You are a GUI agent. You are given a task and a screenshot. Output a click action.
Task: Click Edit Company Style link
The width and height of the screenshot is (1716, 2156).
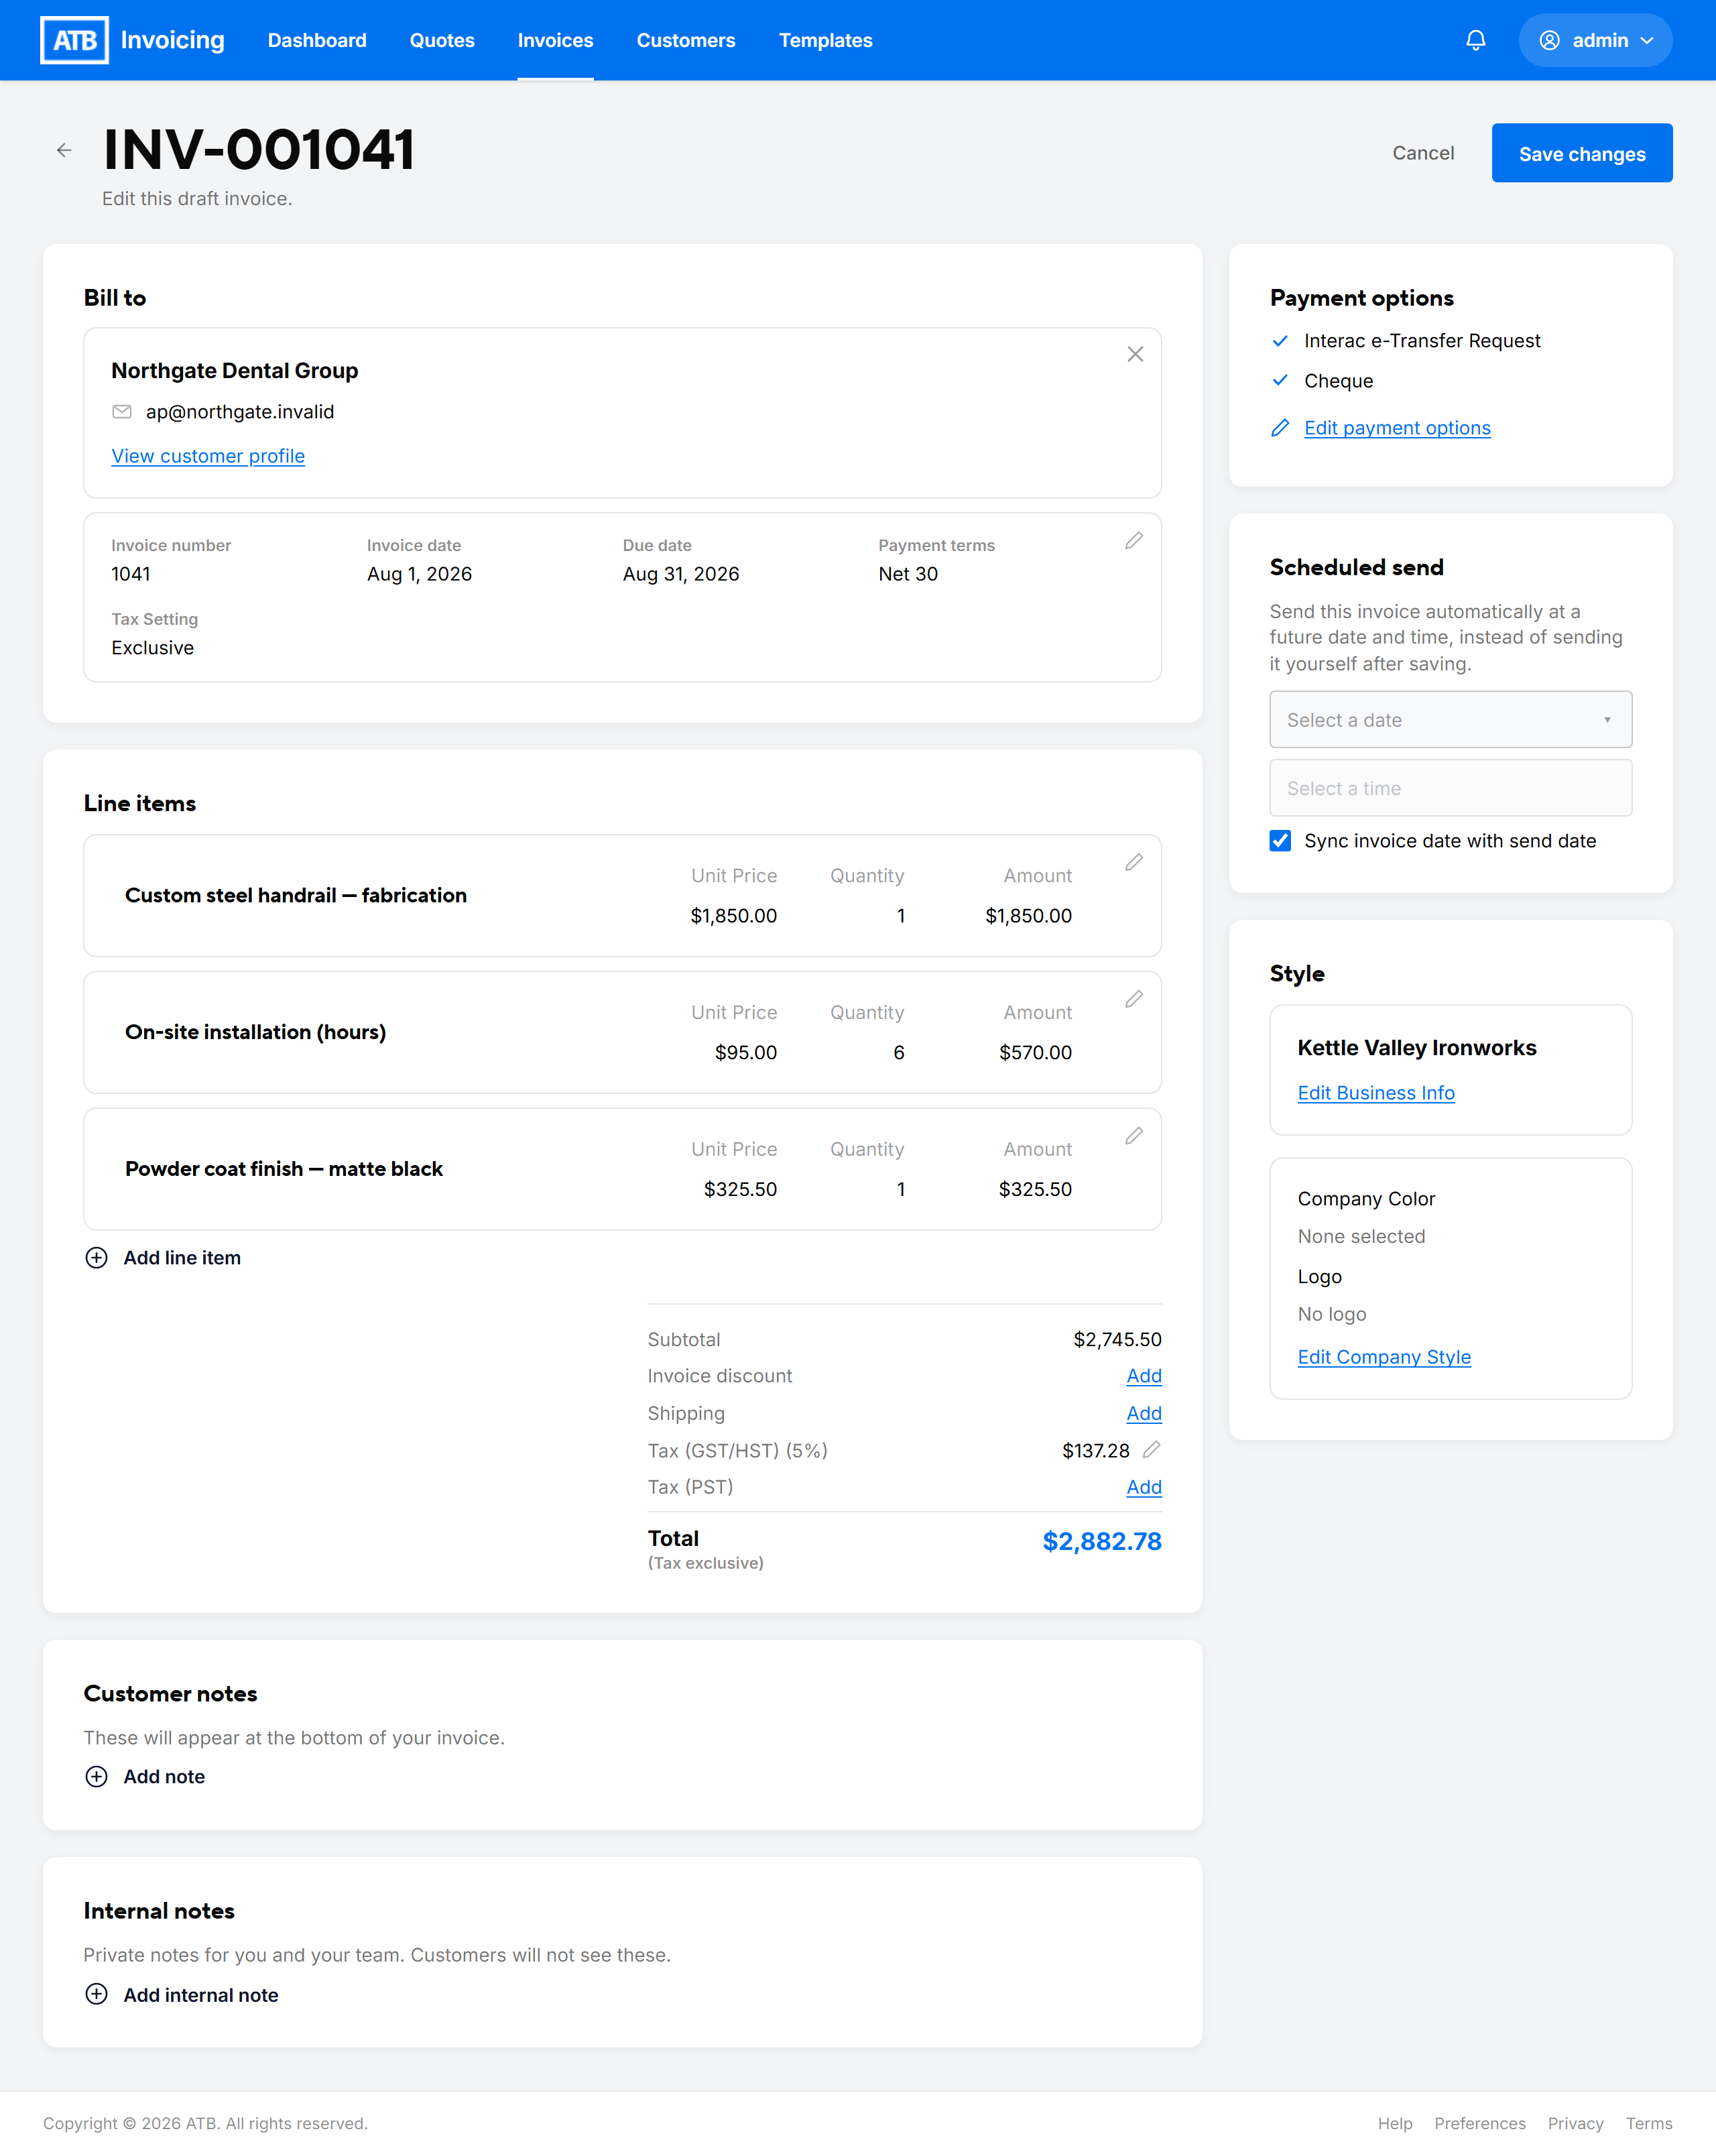point(1384,1357)
